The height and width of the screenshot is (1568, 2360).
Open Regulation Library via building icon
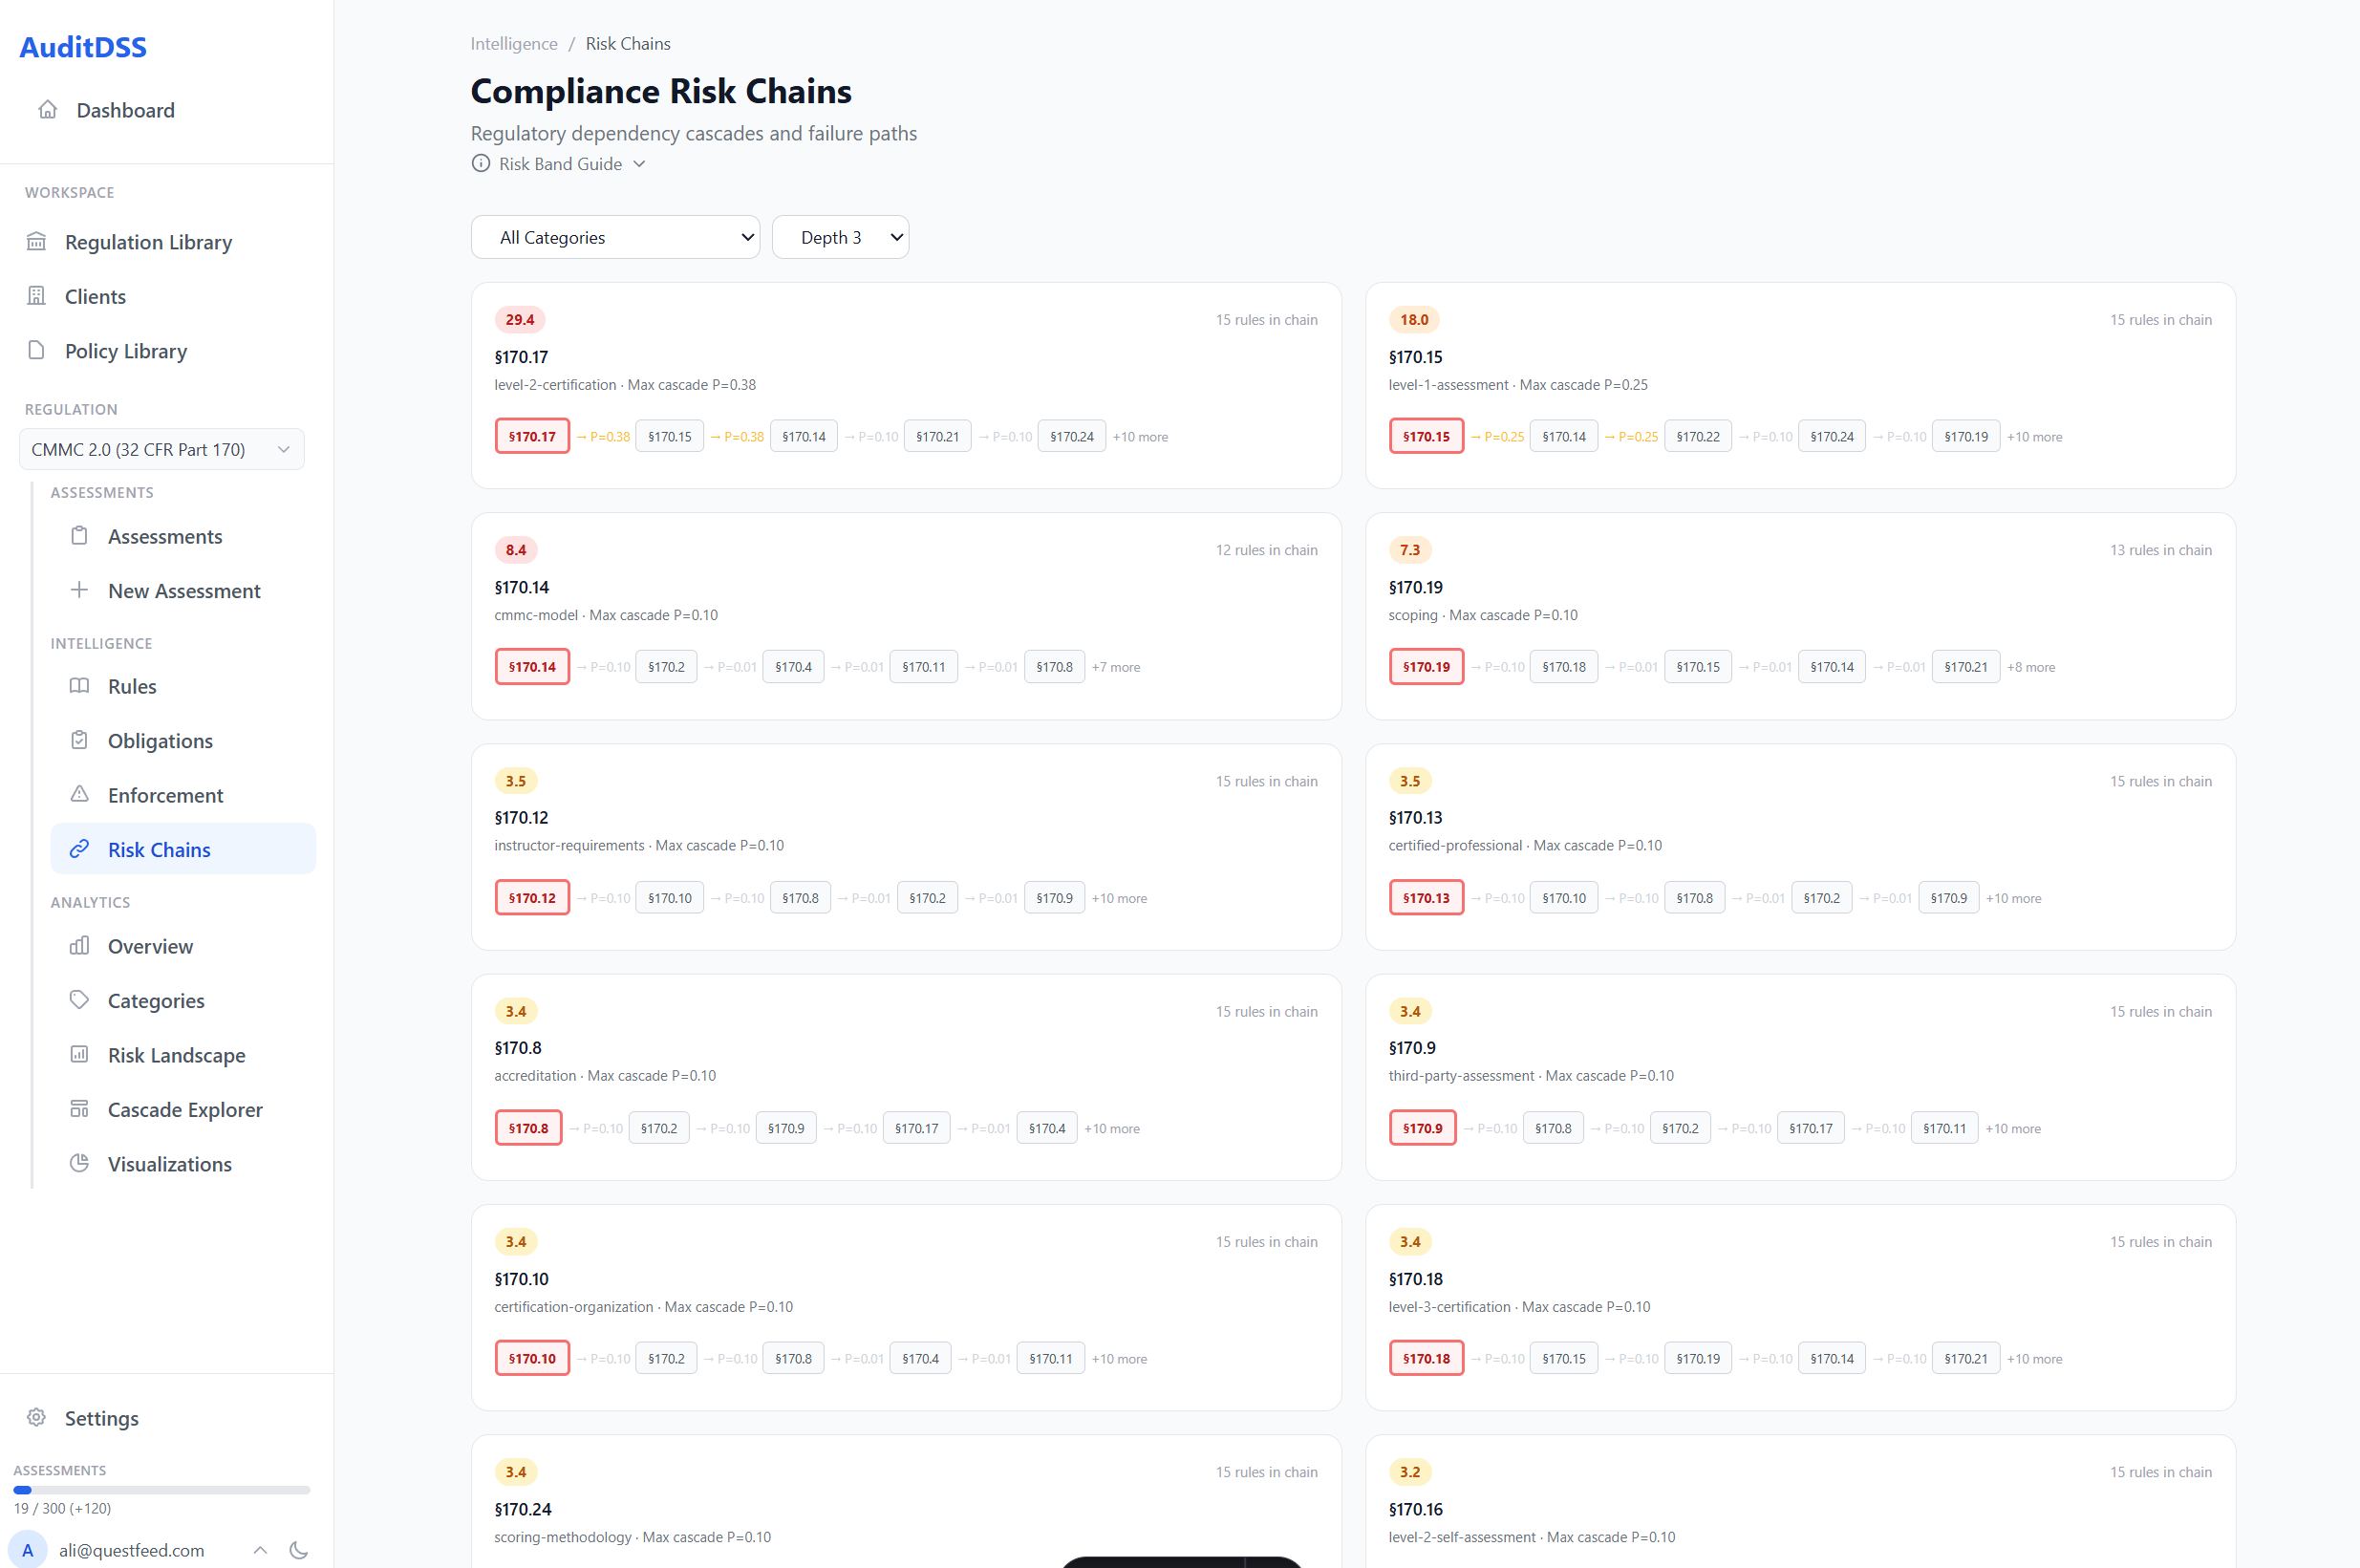(37, 242)
